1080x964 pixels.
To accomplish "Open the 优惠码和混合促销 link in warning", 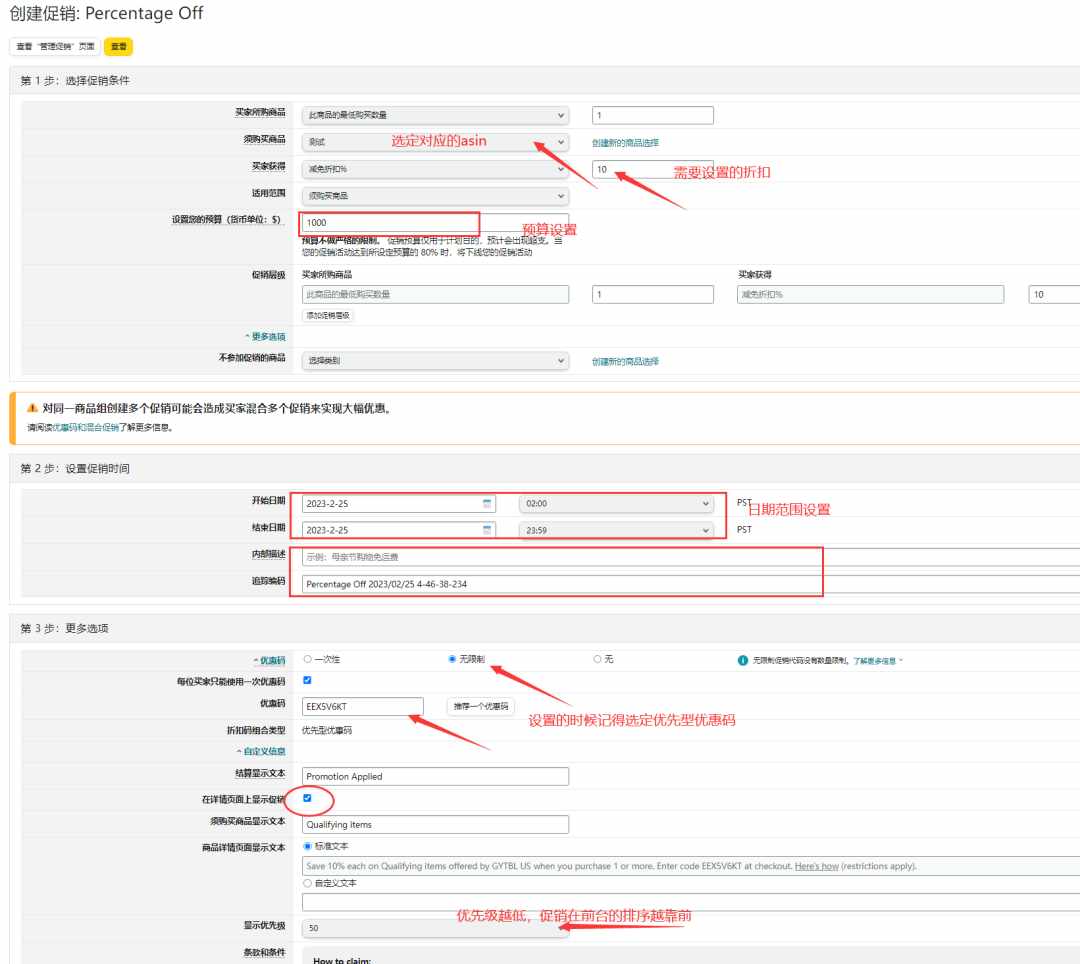I will coord(85,428).
